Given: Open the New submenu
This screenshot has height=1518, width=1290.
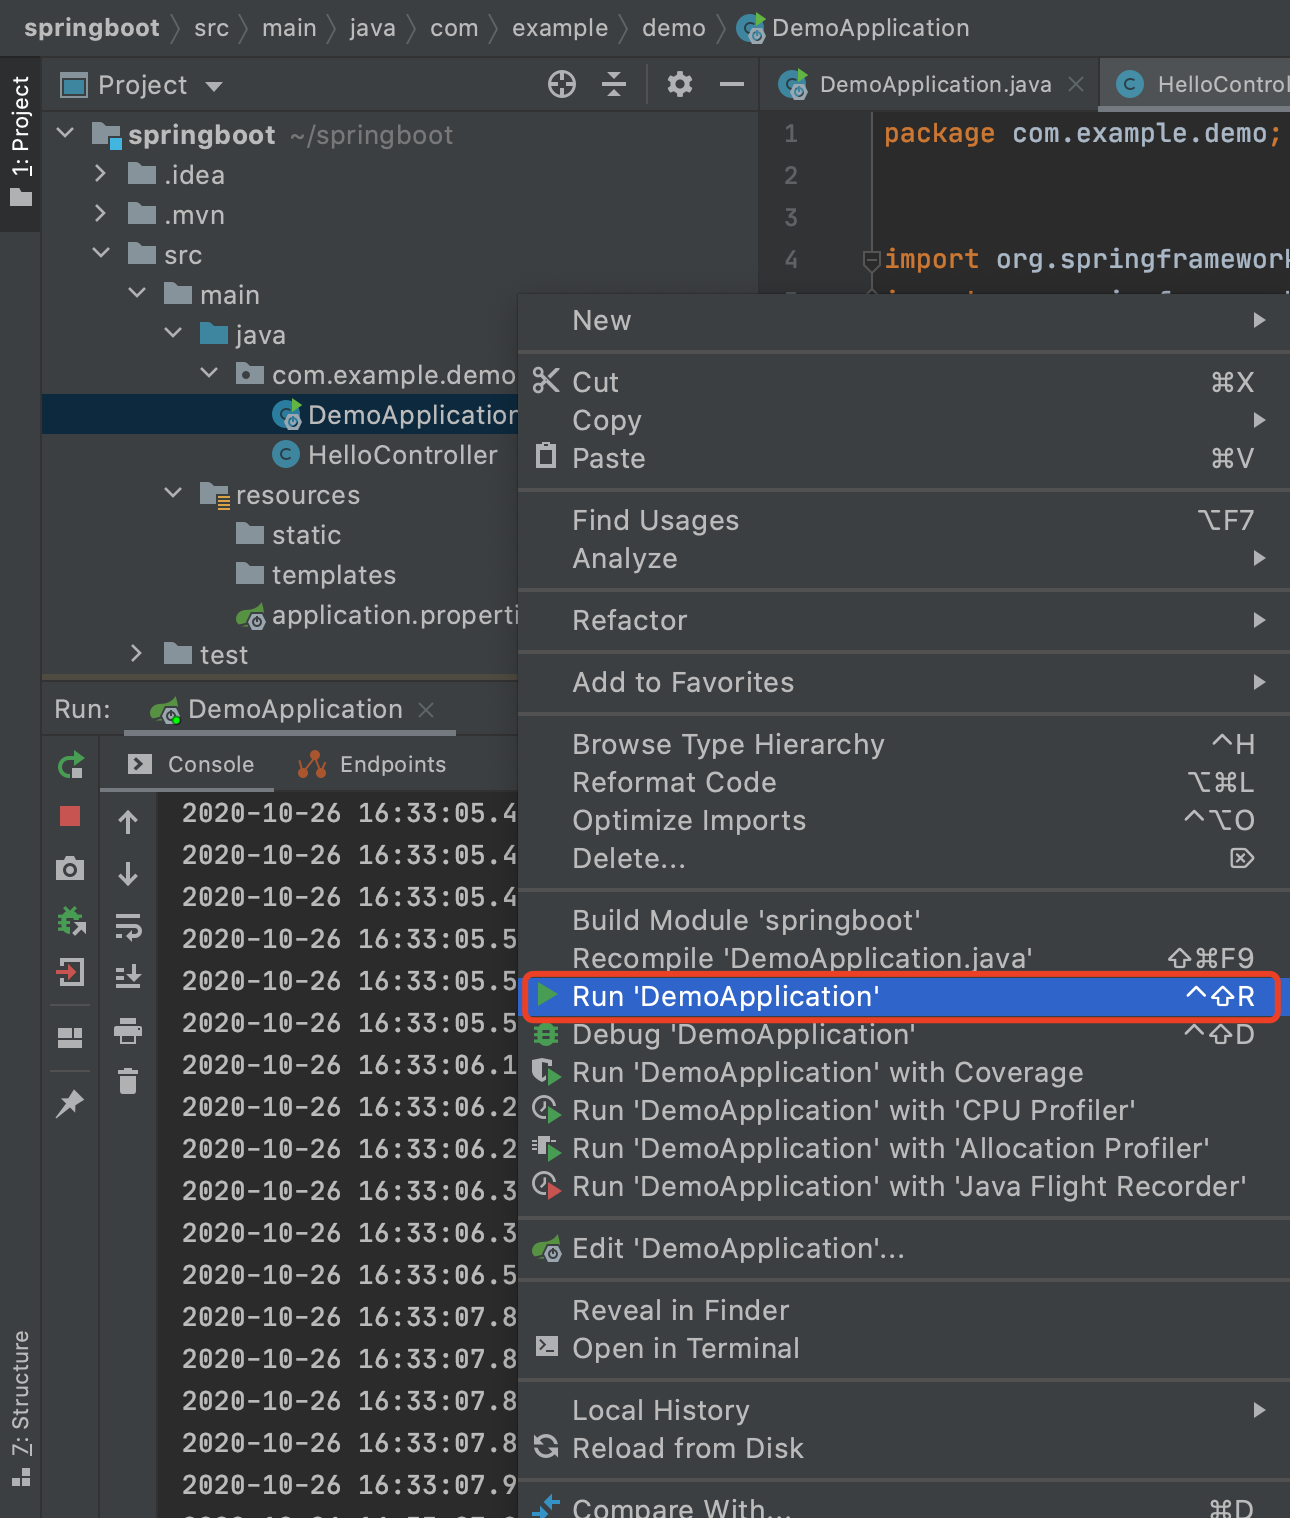Looking at the screenshot, I should click(x=902, y=321).
